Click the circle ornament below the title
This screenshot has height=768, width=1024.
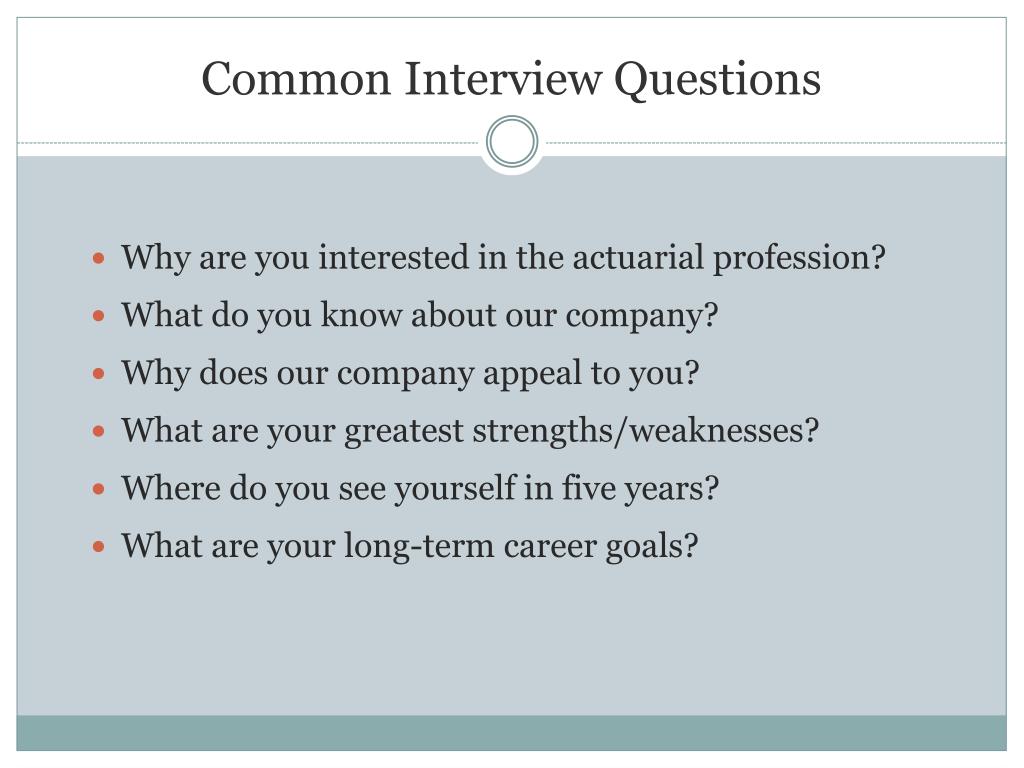tap(512, 142)
